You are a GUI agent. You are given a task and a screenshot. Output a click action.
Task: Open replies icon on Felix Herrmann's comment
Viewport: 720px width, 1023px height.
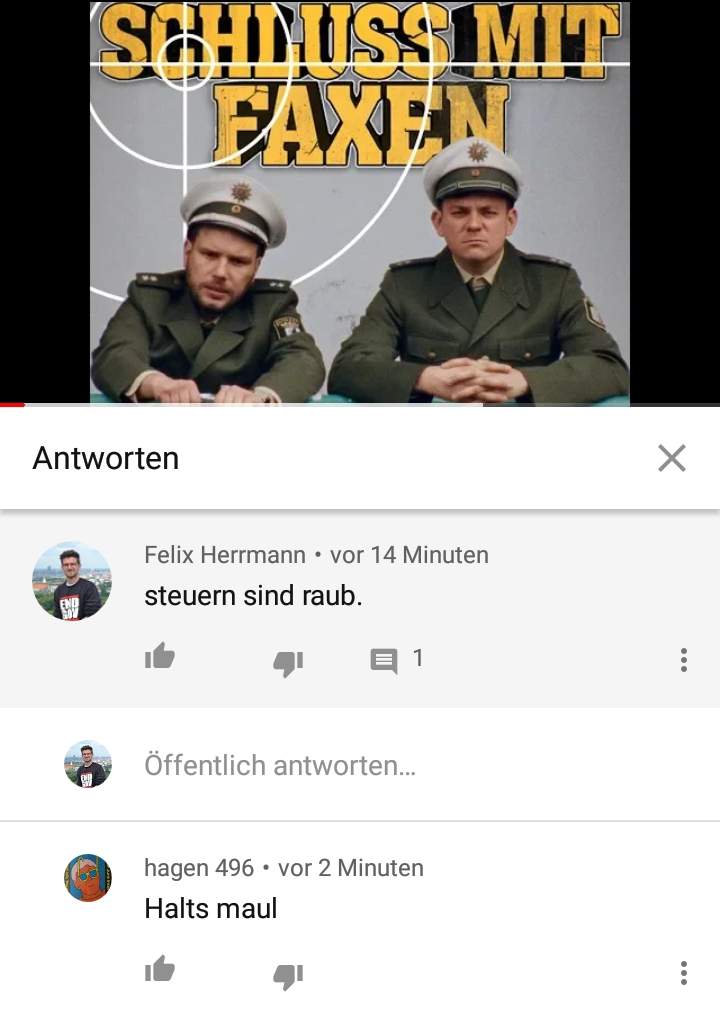point(384,661)
